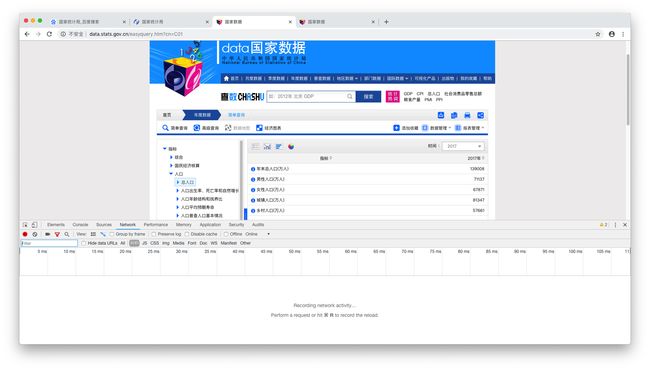Click the browser back arrow
Screen dimensions: 650x370
tap(27, 34)
